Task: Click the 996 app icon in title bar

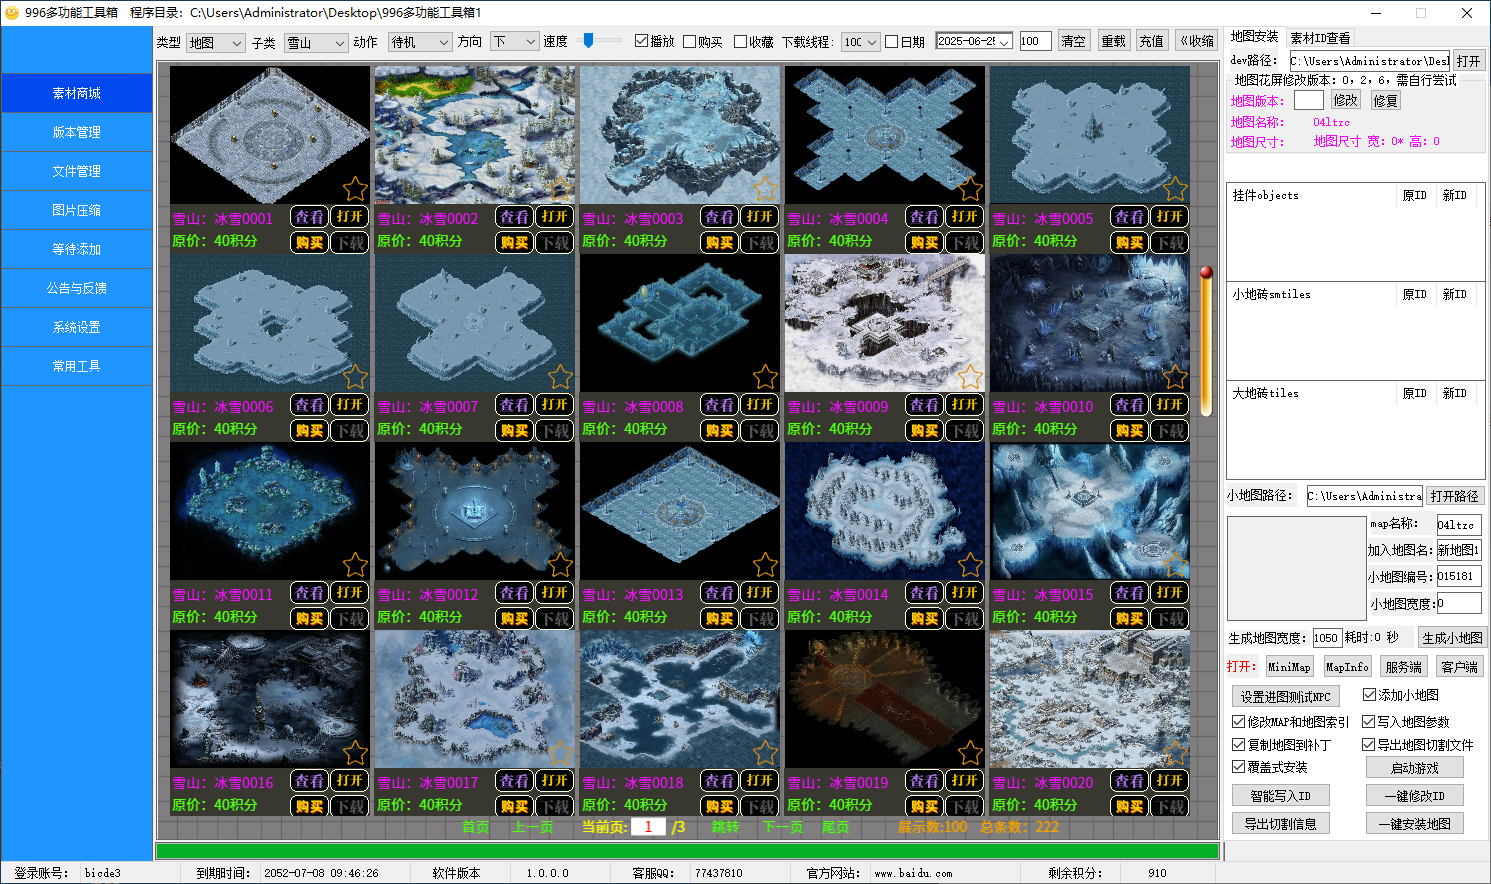Action: click(x=12, y=13)
